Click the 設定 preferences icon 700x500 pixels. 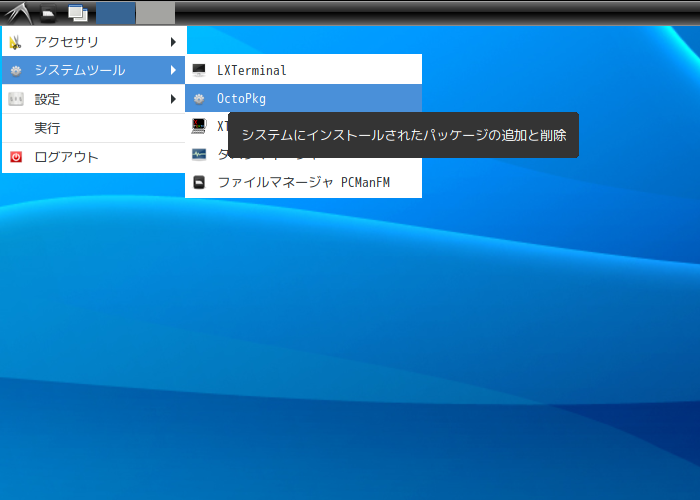click(x=16, y=99)
